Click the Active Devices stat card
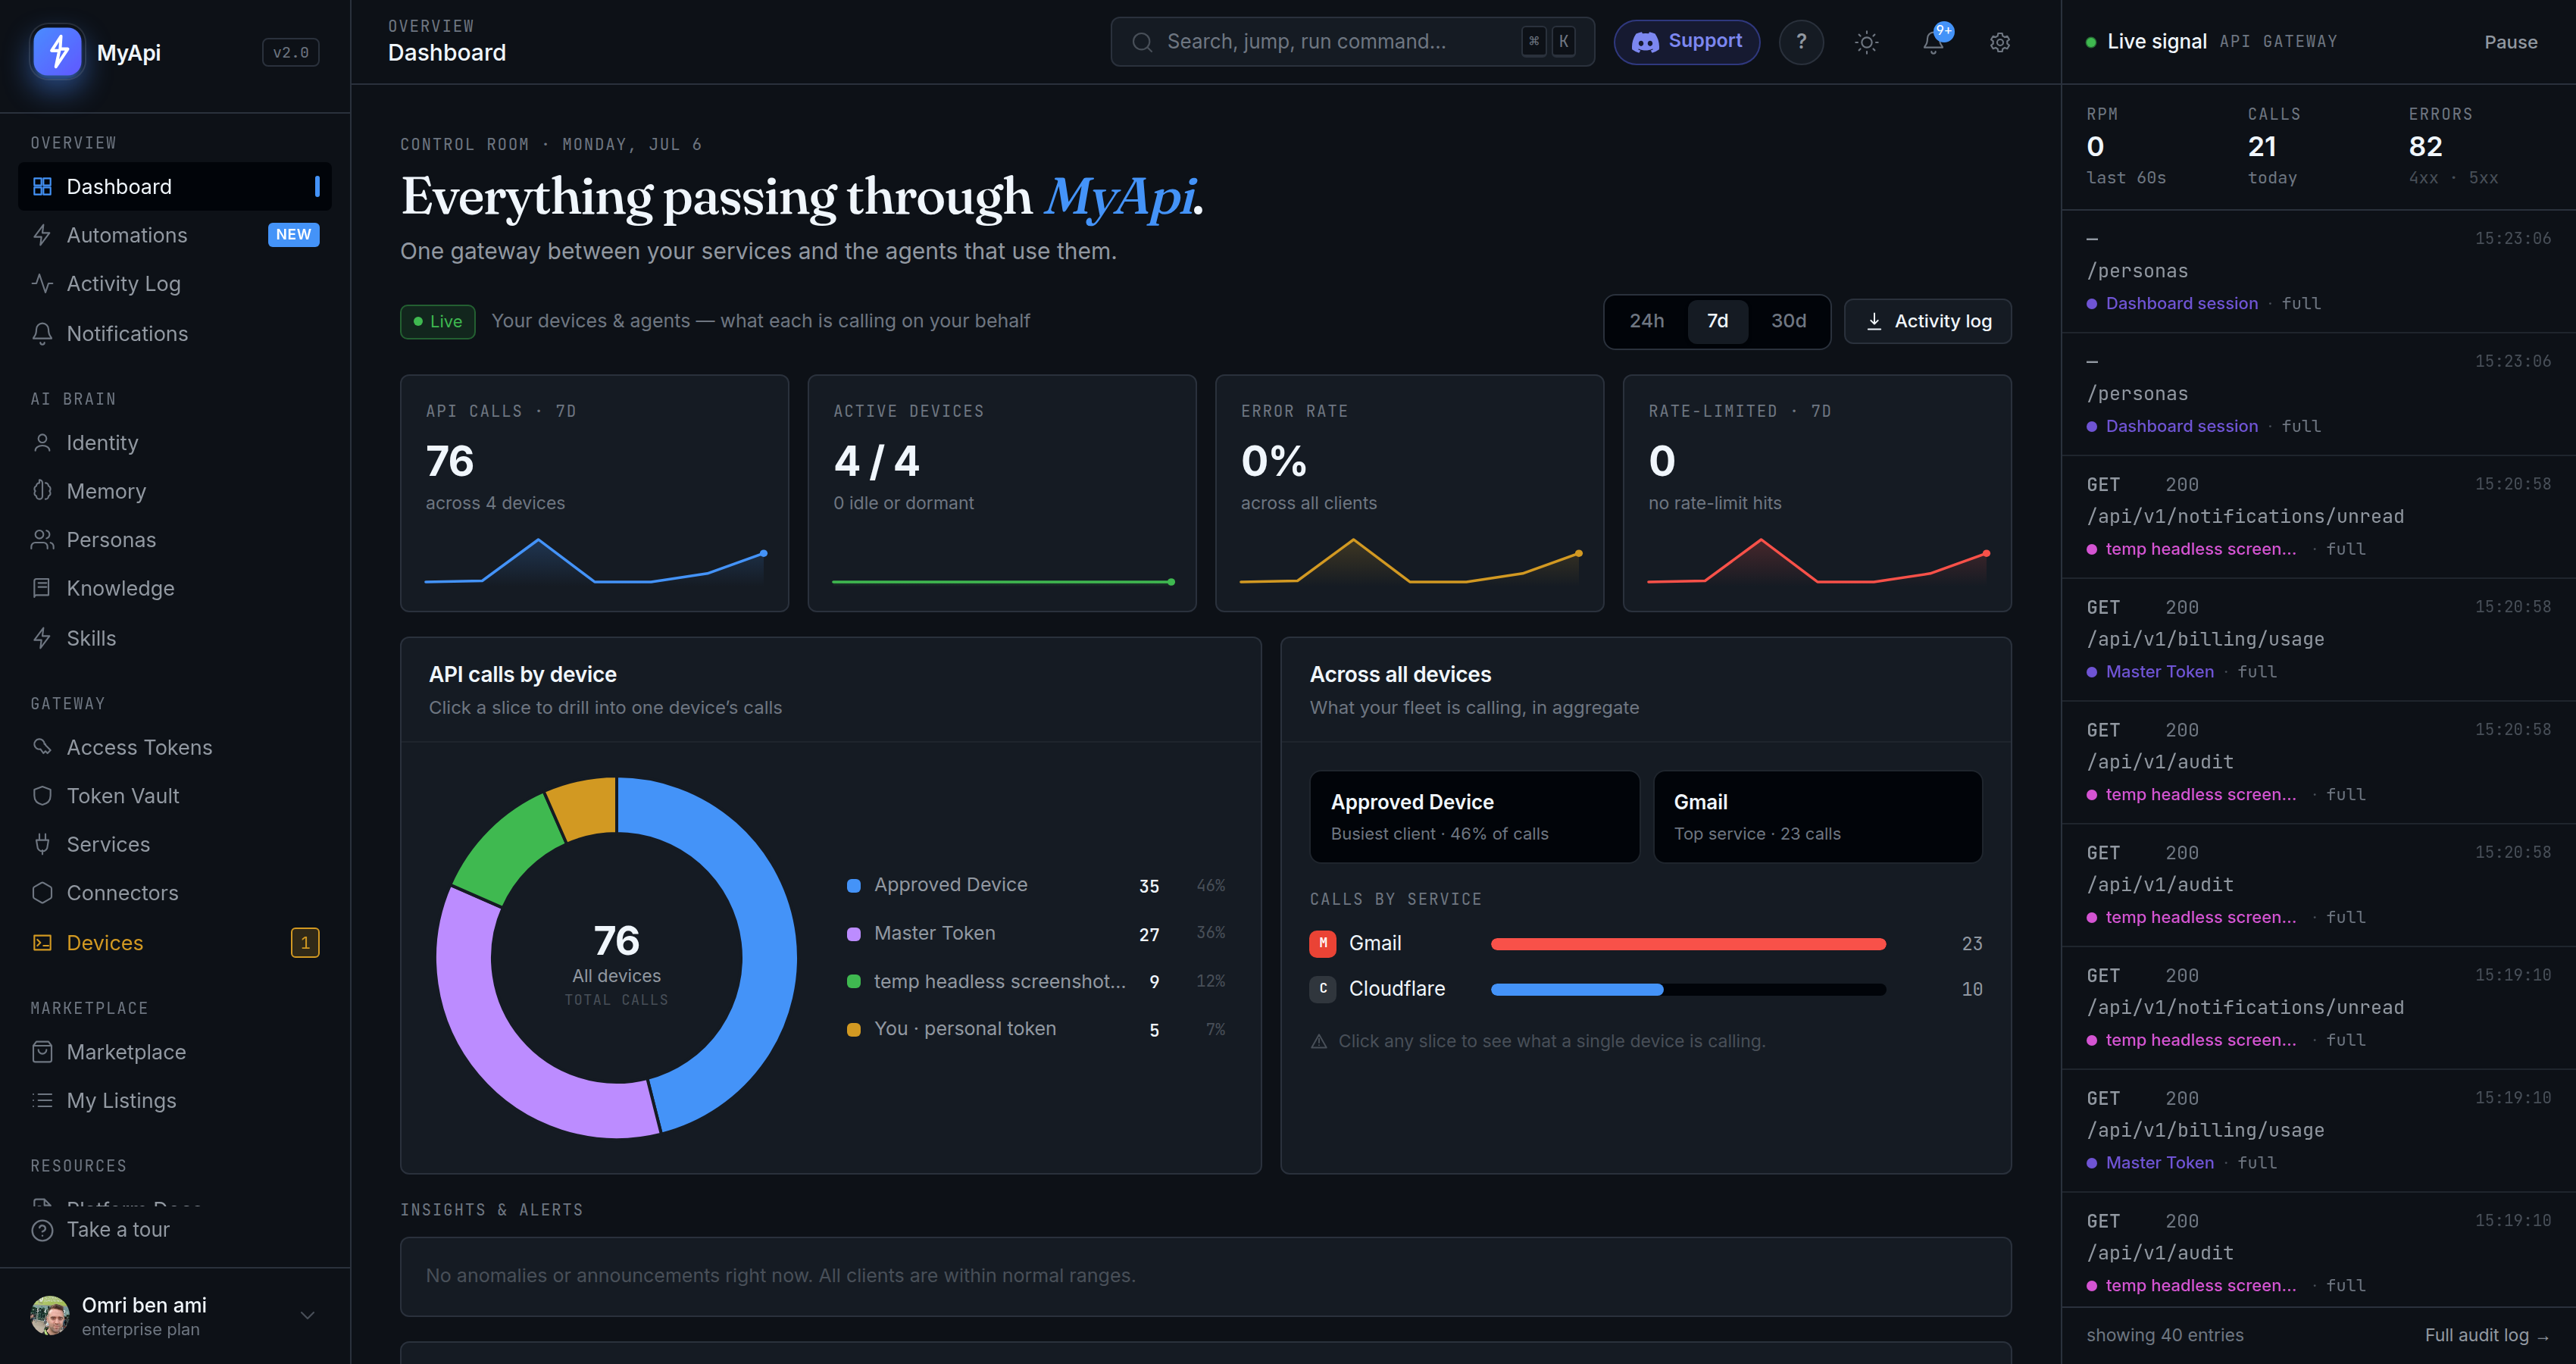The image size is (2576, 1364). [x=1002, y=493]
